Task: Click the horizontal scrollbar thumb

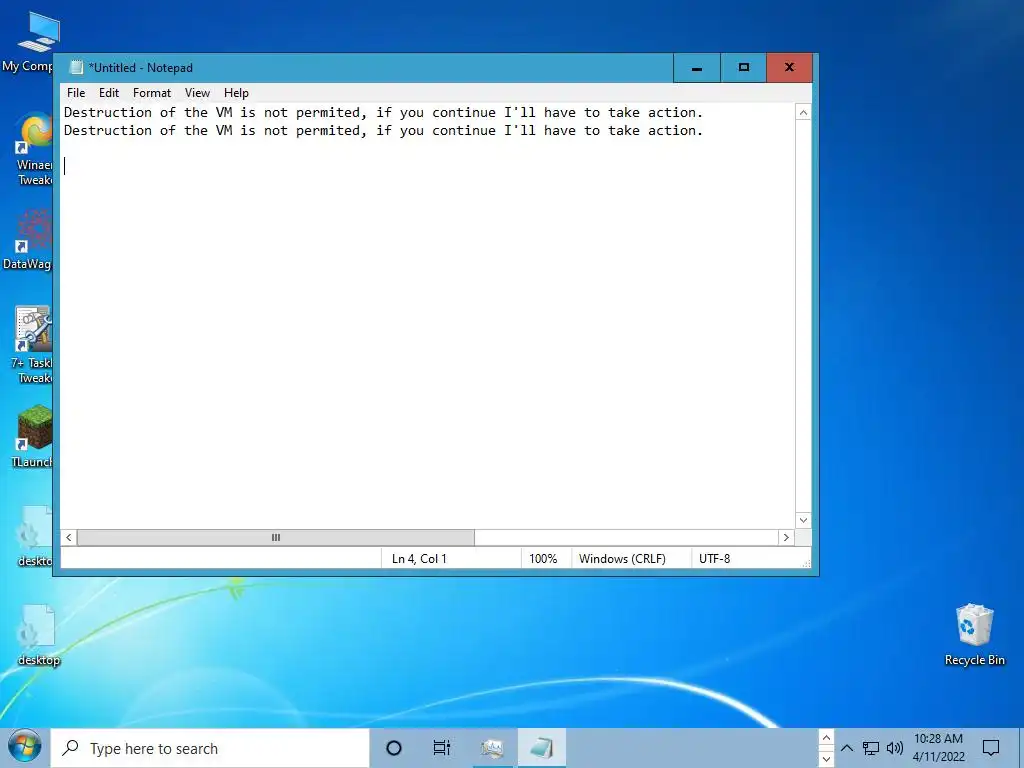Action: (x=276, y=537)
